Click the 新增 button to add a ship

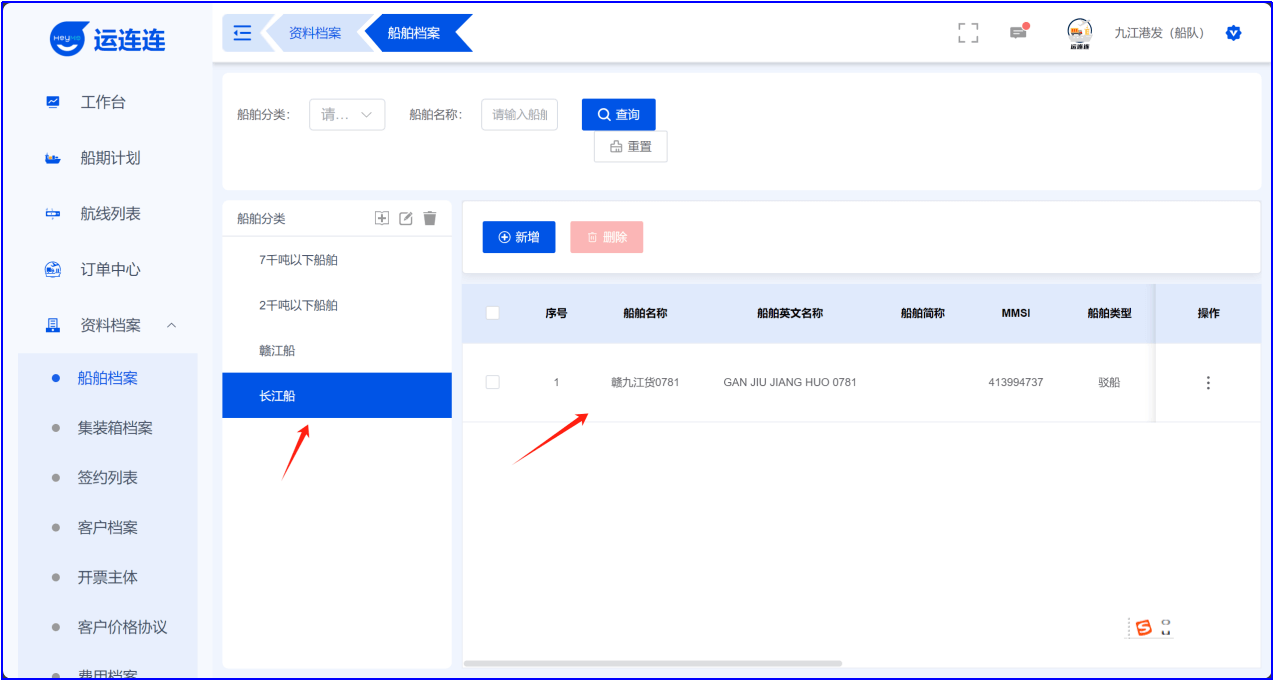(518, 237)
